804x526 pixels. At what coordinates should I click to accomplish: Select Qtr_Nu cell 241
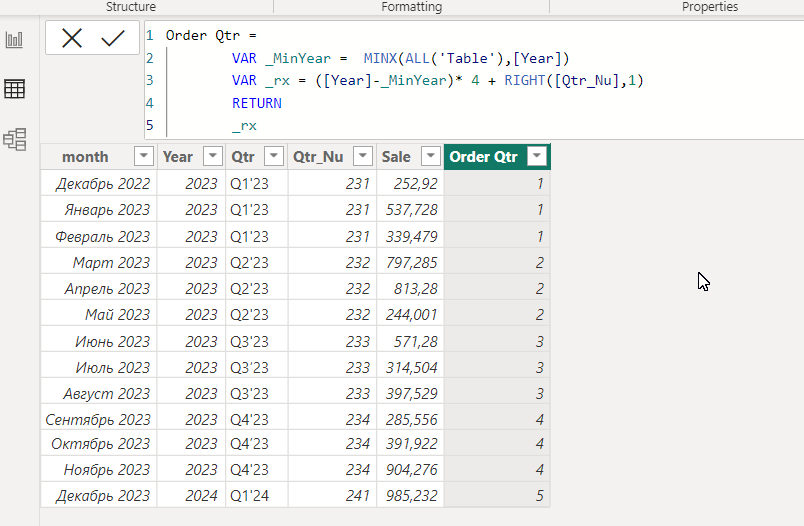332,496
